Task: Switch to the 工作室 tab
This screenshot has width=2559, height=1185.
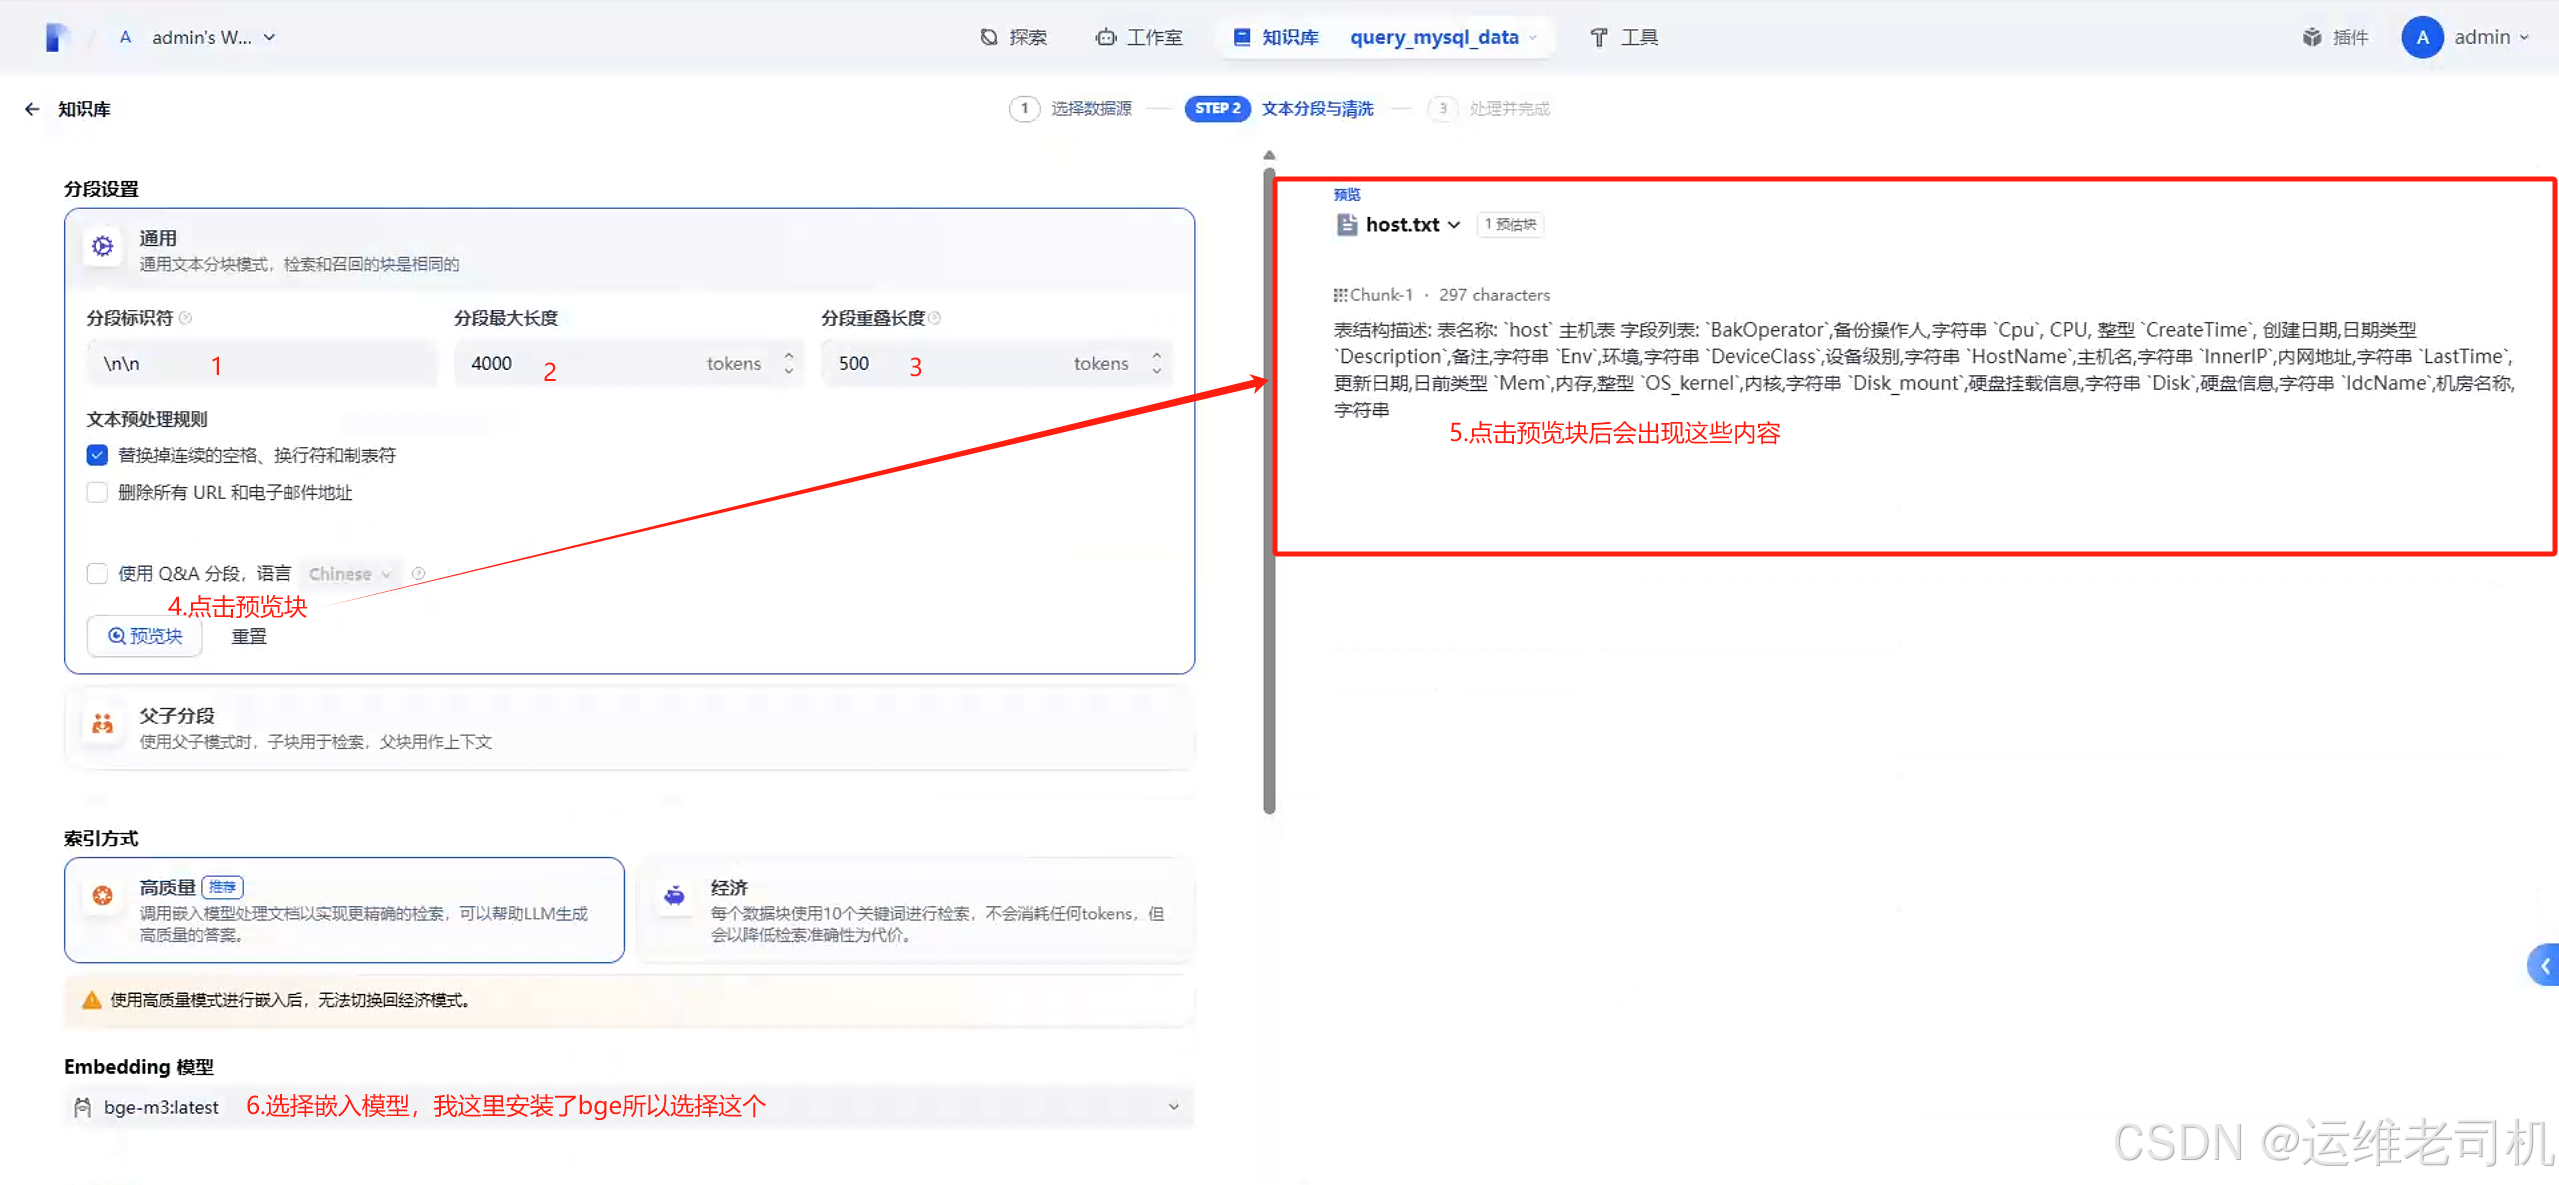Action: point(1139,37)
